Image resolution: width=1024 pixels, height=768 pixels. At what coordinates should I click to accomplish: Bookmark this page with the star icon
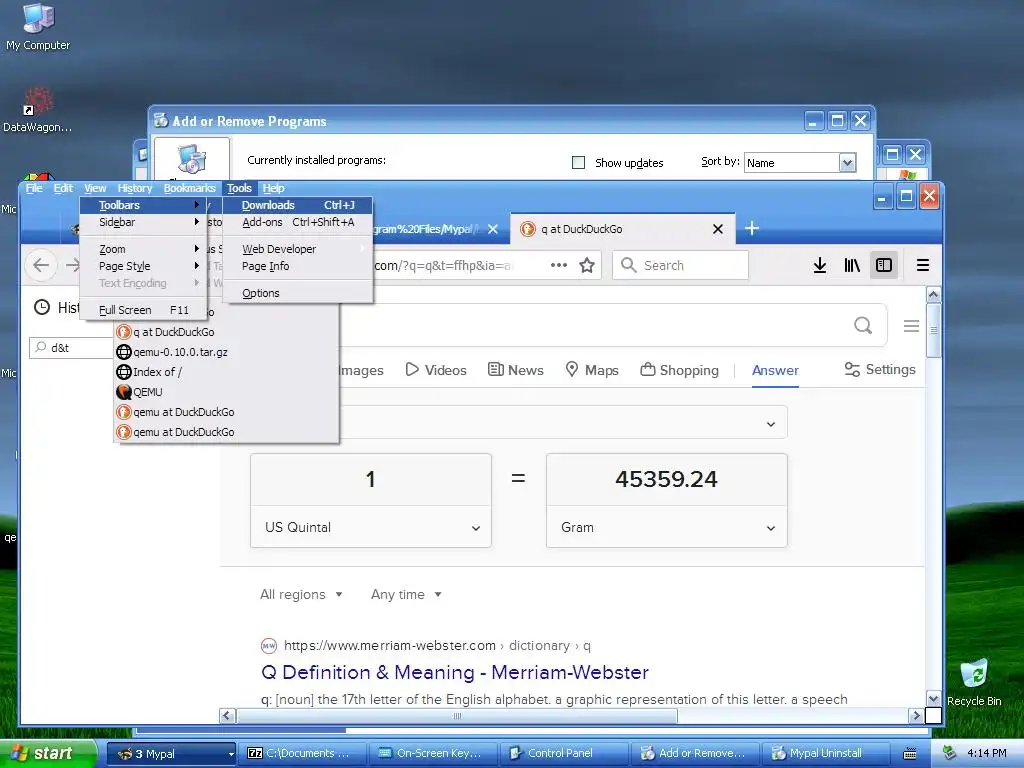[587, 265]
